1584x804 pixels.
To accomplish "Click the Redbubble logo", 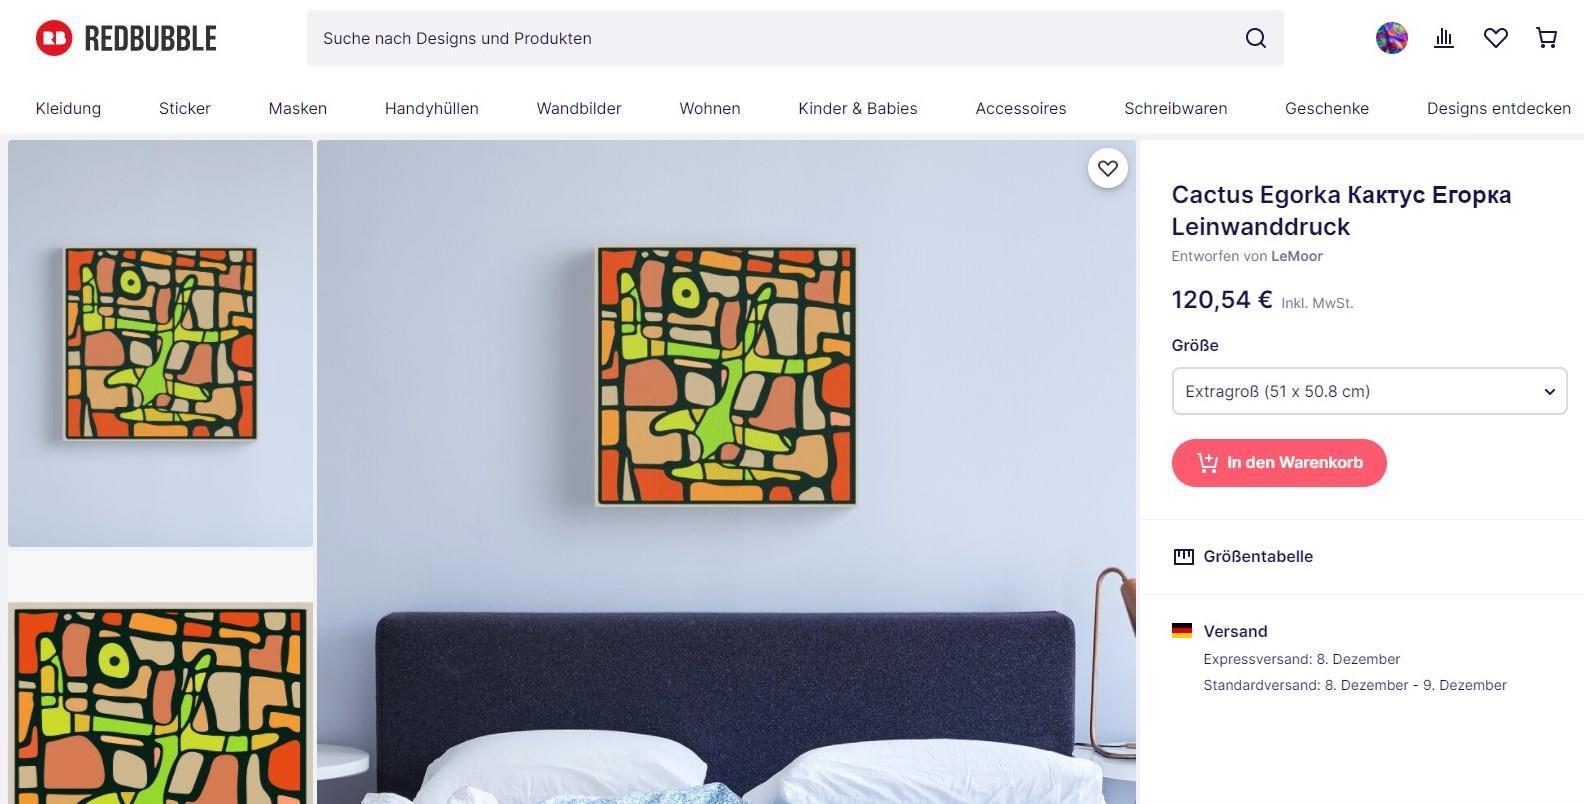I will coord(126,38).
